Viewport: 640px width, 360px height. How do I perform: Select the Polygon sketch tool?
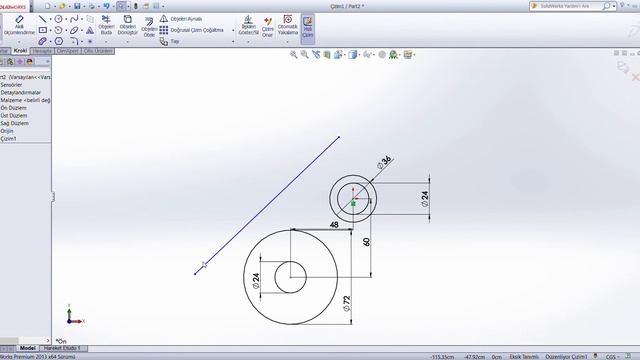[x=59, y=41]
